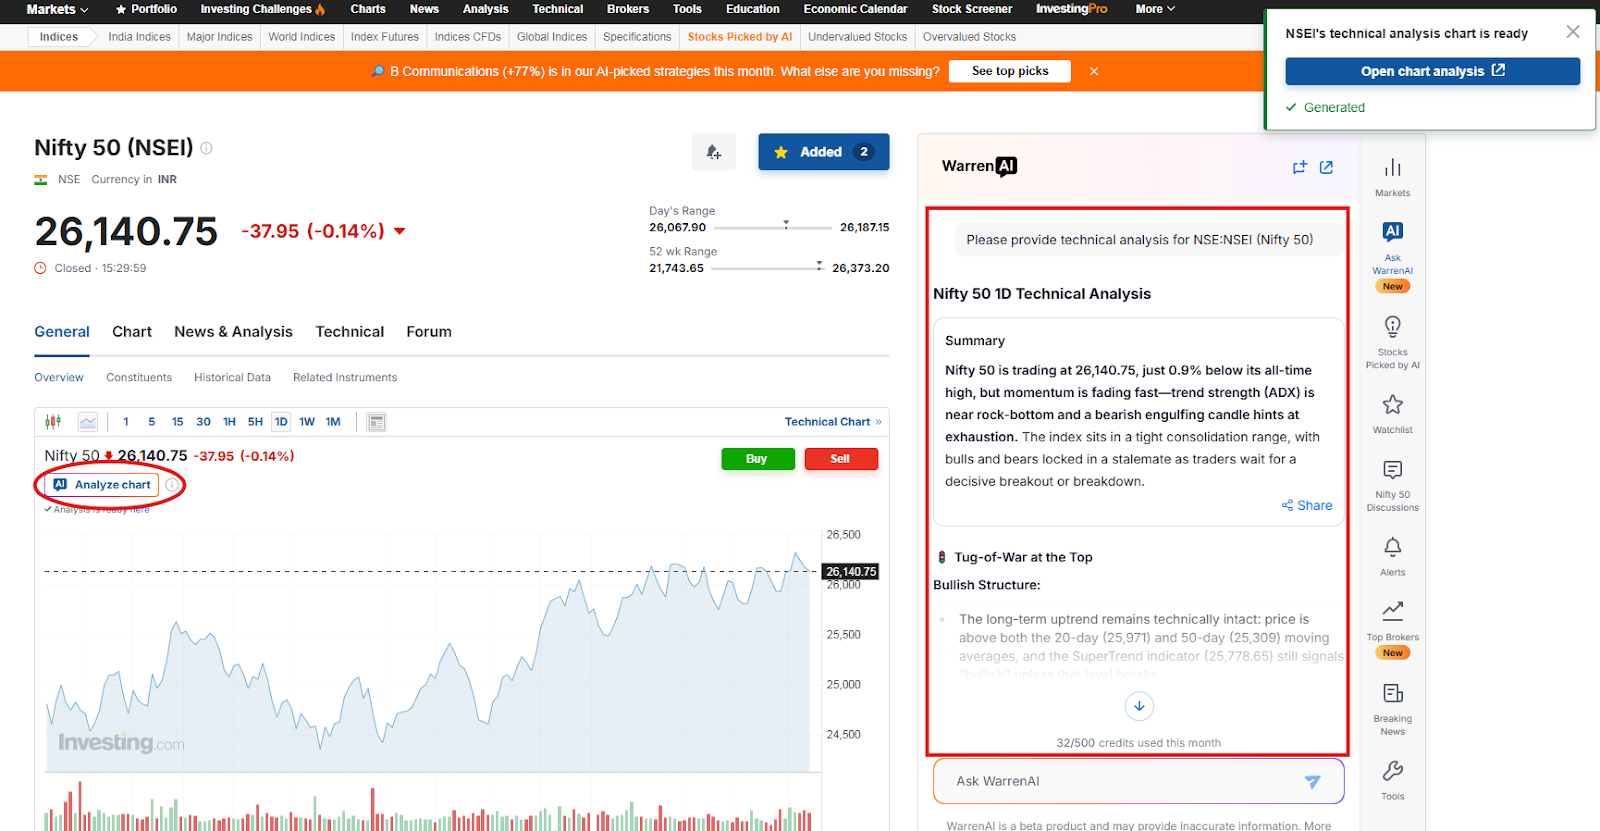Select the 1W chart interval
This screenshot has height=831, width=1600.
307,422
